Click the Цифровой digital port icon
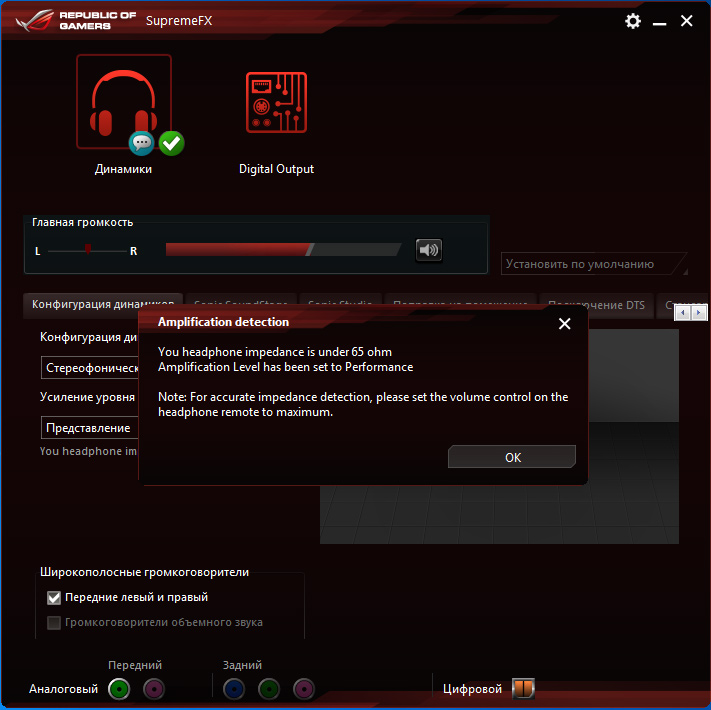 (523, 688)
